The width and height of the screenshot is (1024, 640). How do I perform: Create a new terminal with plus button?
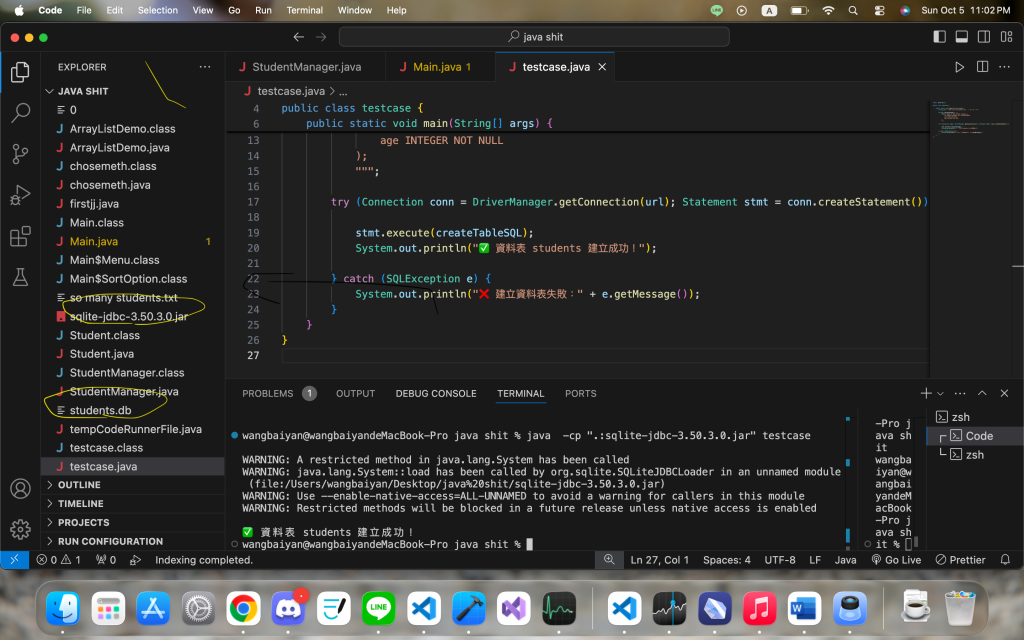coord(925,393)
